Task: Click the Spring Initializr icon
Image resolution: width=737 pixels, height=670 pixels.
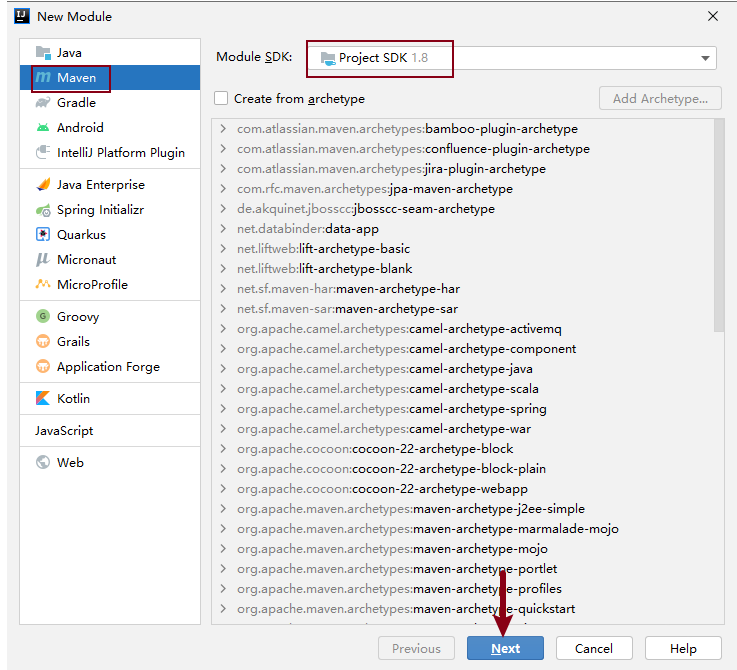Action: [x=43, y=210]
